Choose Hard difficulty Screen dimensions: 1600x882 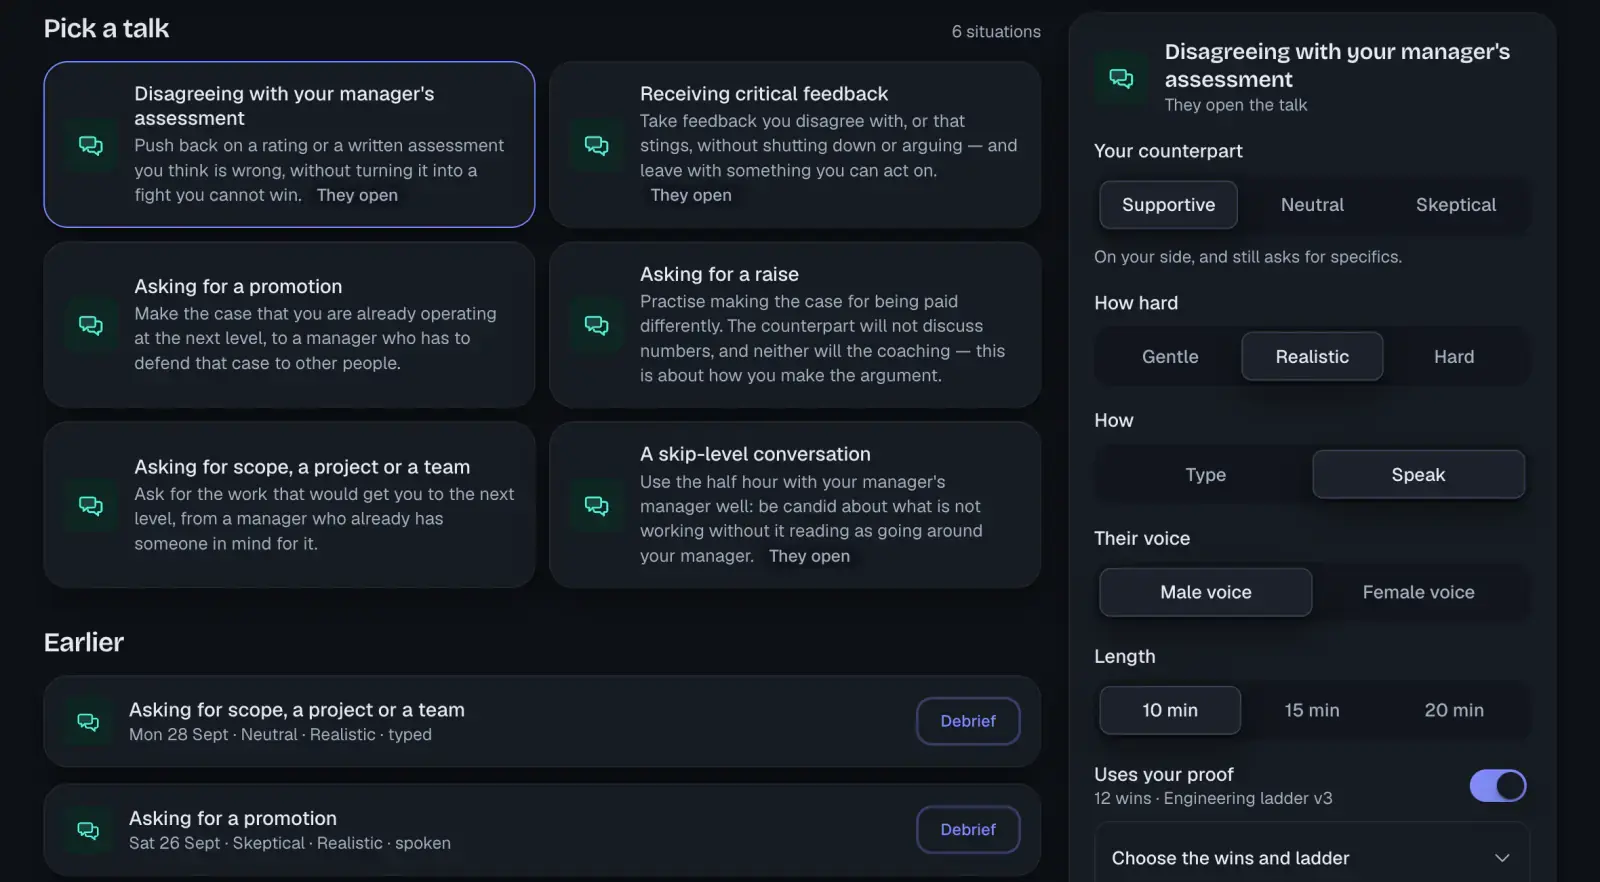pos(1454,357)
